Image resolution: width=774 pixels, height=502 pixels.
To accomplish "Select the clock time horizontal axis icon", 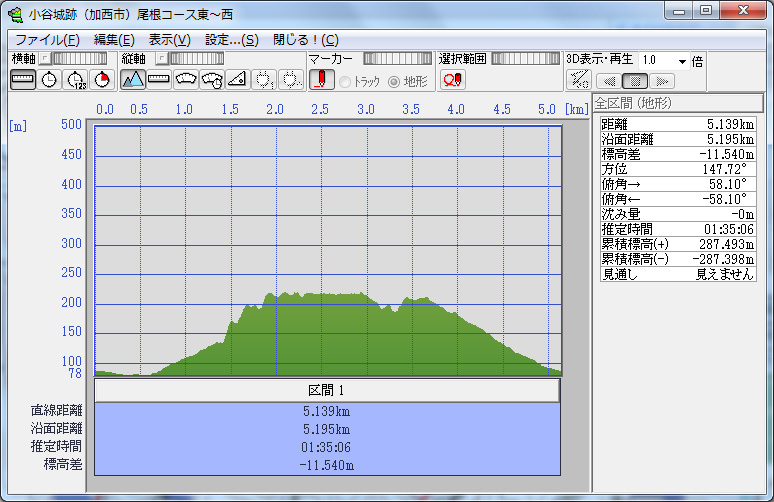I will [x=49, y=79].
